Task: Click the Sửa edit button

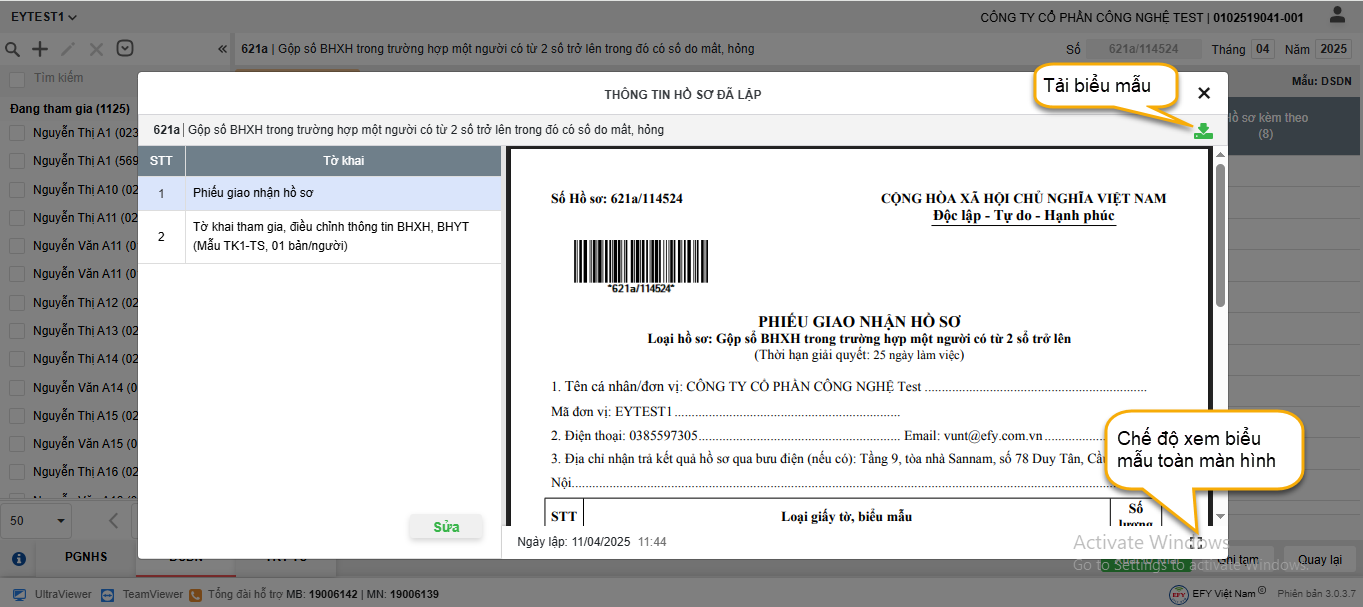Action: pos(446,526)
